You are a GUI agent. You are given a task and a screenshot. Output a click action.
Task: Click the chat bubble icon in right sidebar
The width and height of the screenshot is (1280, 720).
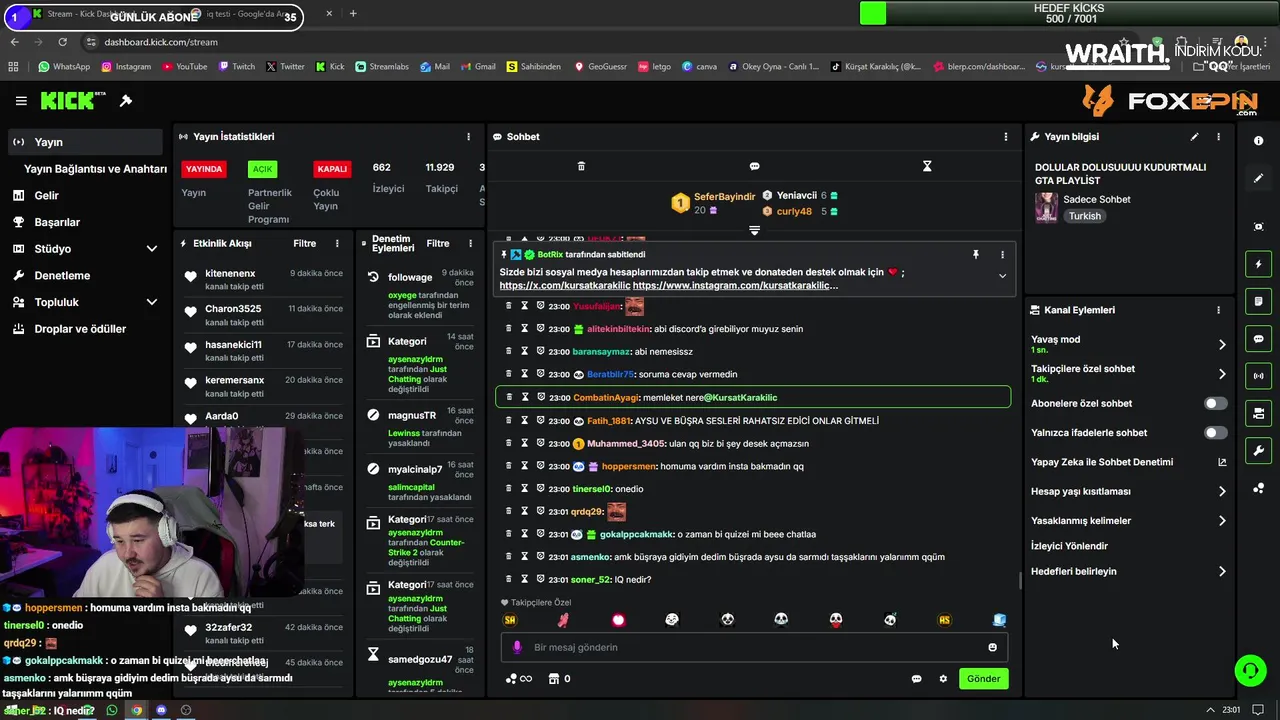point(1259,339)
